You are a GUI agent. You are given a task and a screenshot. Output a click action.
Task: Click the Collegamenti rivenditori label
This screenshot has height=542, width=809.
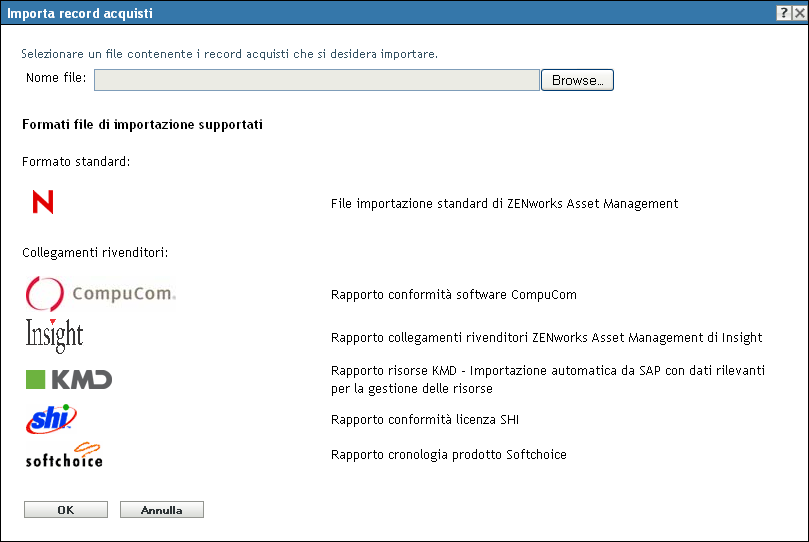click(x=95, y=253)
